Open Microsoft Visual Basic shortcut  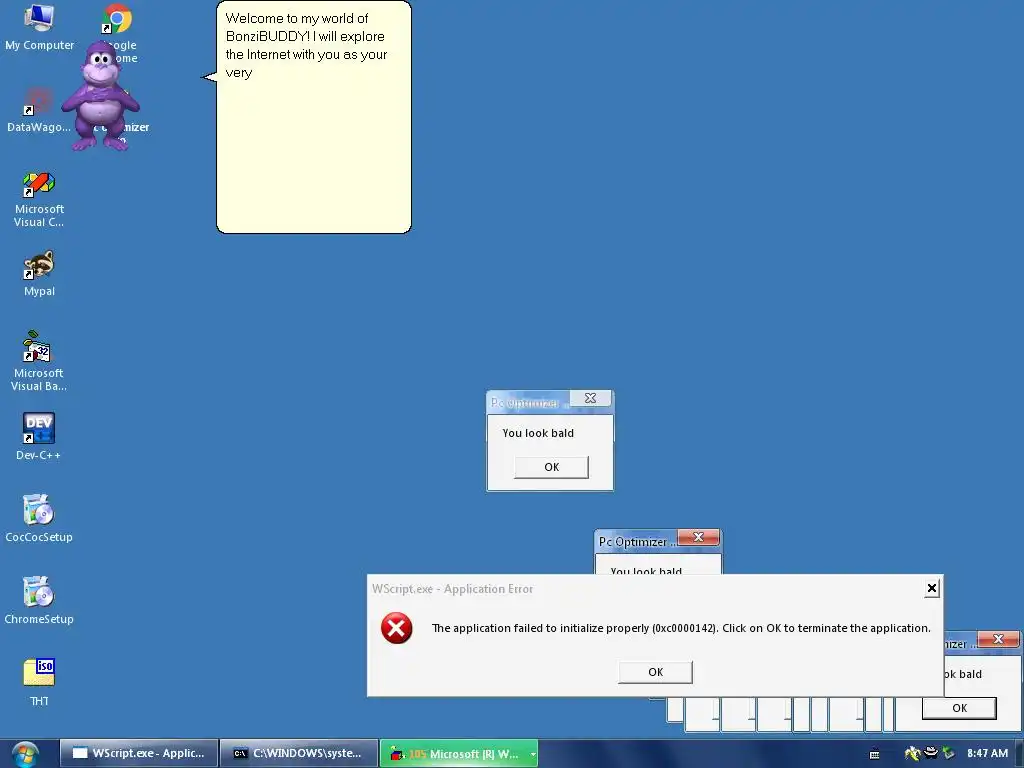[39, 361]
